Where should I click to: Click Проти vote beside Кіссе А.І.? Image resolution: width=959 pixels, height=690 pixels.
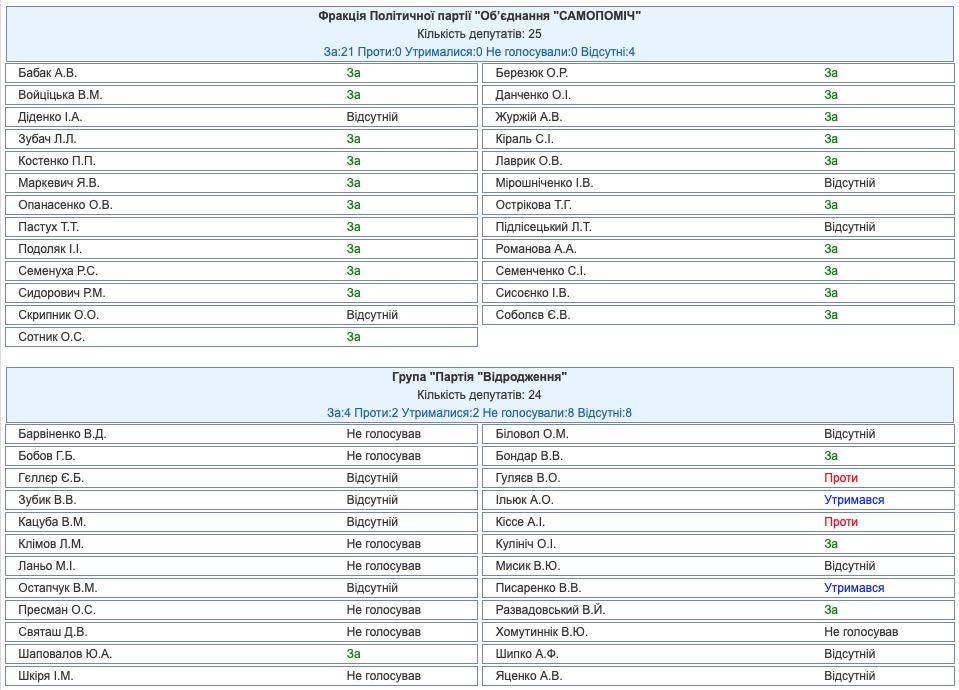[x=841, y=522]
